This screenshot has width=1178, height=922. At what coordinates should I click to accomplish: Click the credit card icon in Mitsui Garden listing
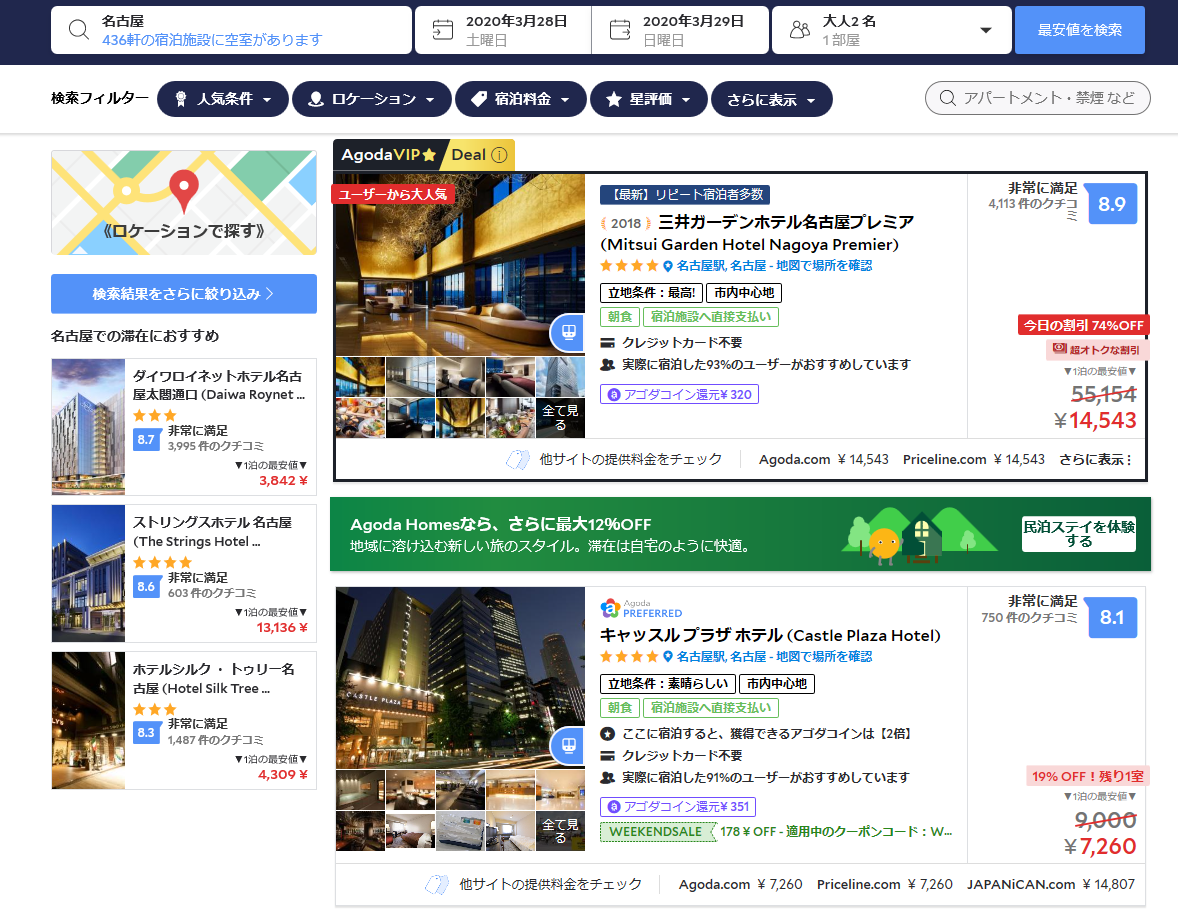(x=608, y=343)
